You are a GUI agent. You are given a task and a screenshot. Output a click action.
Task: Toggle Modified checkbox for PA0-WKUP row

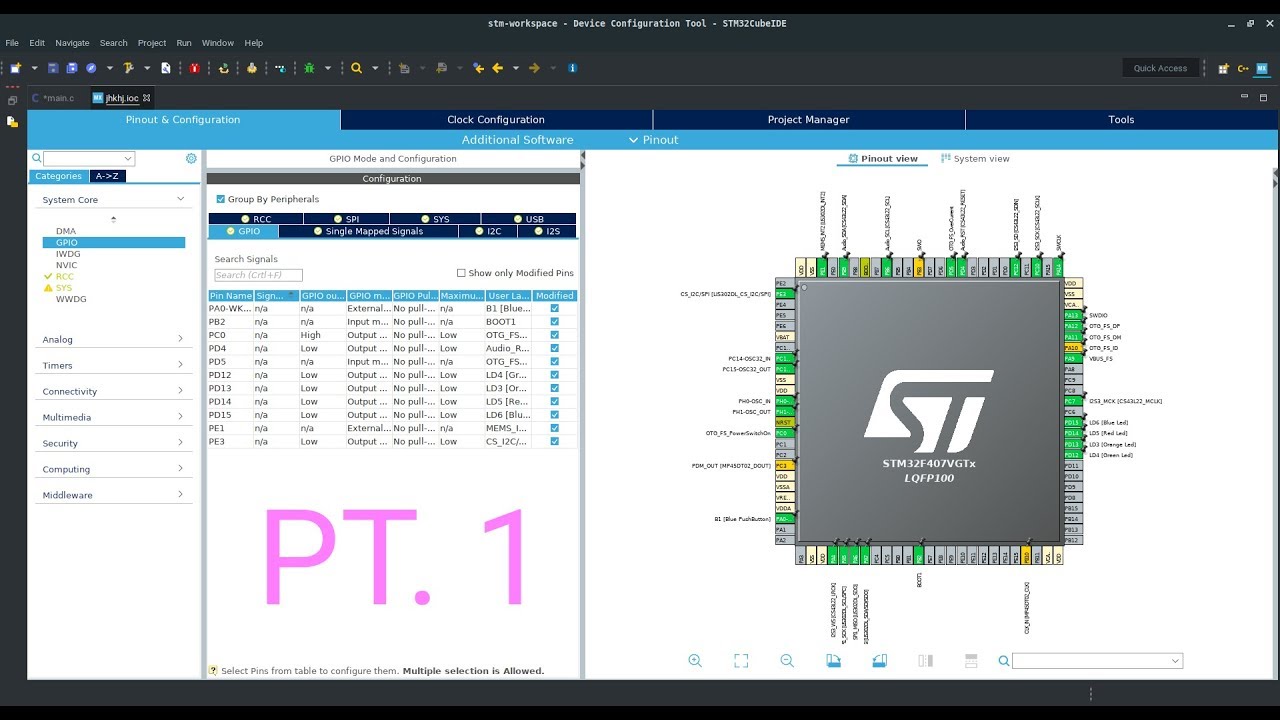point(555,309)
